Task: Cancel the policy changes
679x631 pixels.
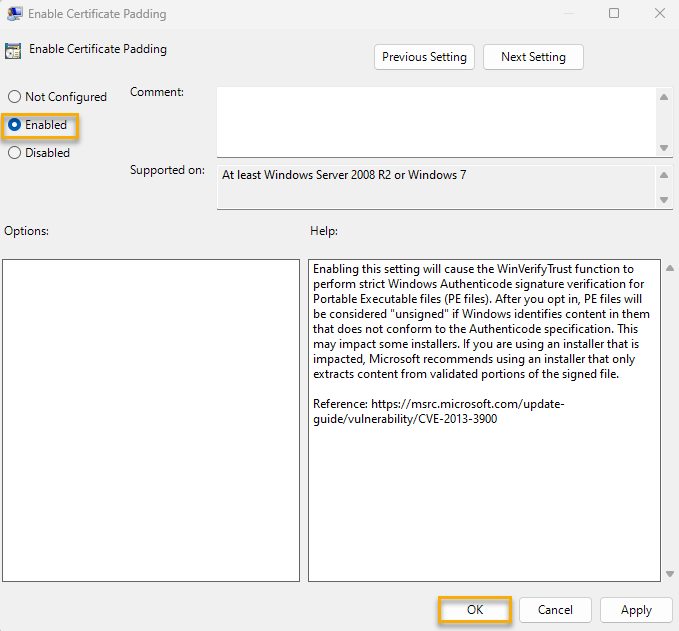Action: click(x=555, y=610)
